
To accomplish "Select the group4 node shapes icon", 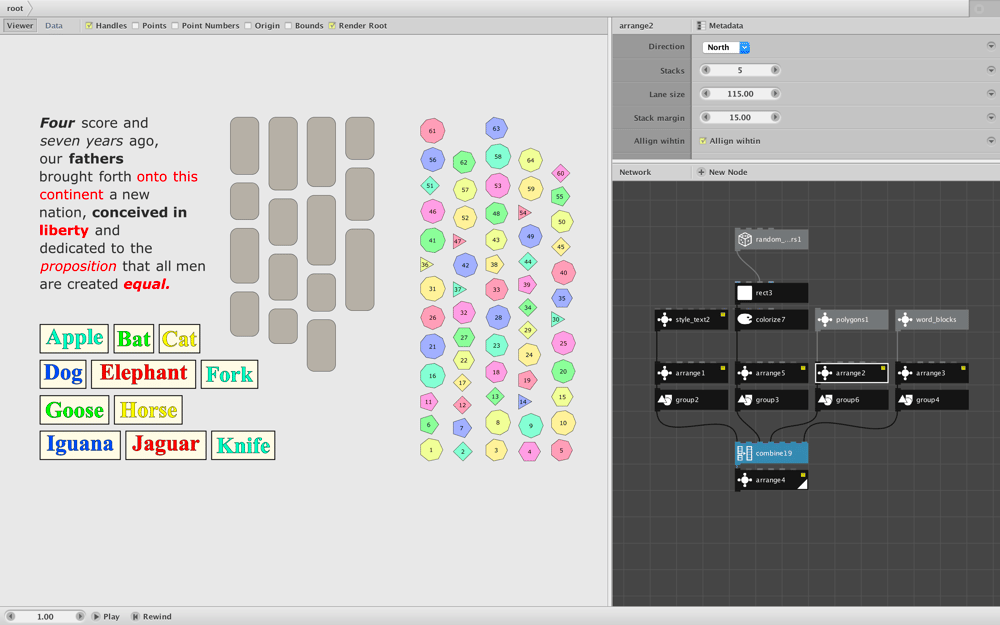I will tap(905, 400).
